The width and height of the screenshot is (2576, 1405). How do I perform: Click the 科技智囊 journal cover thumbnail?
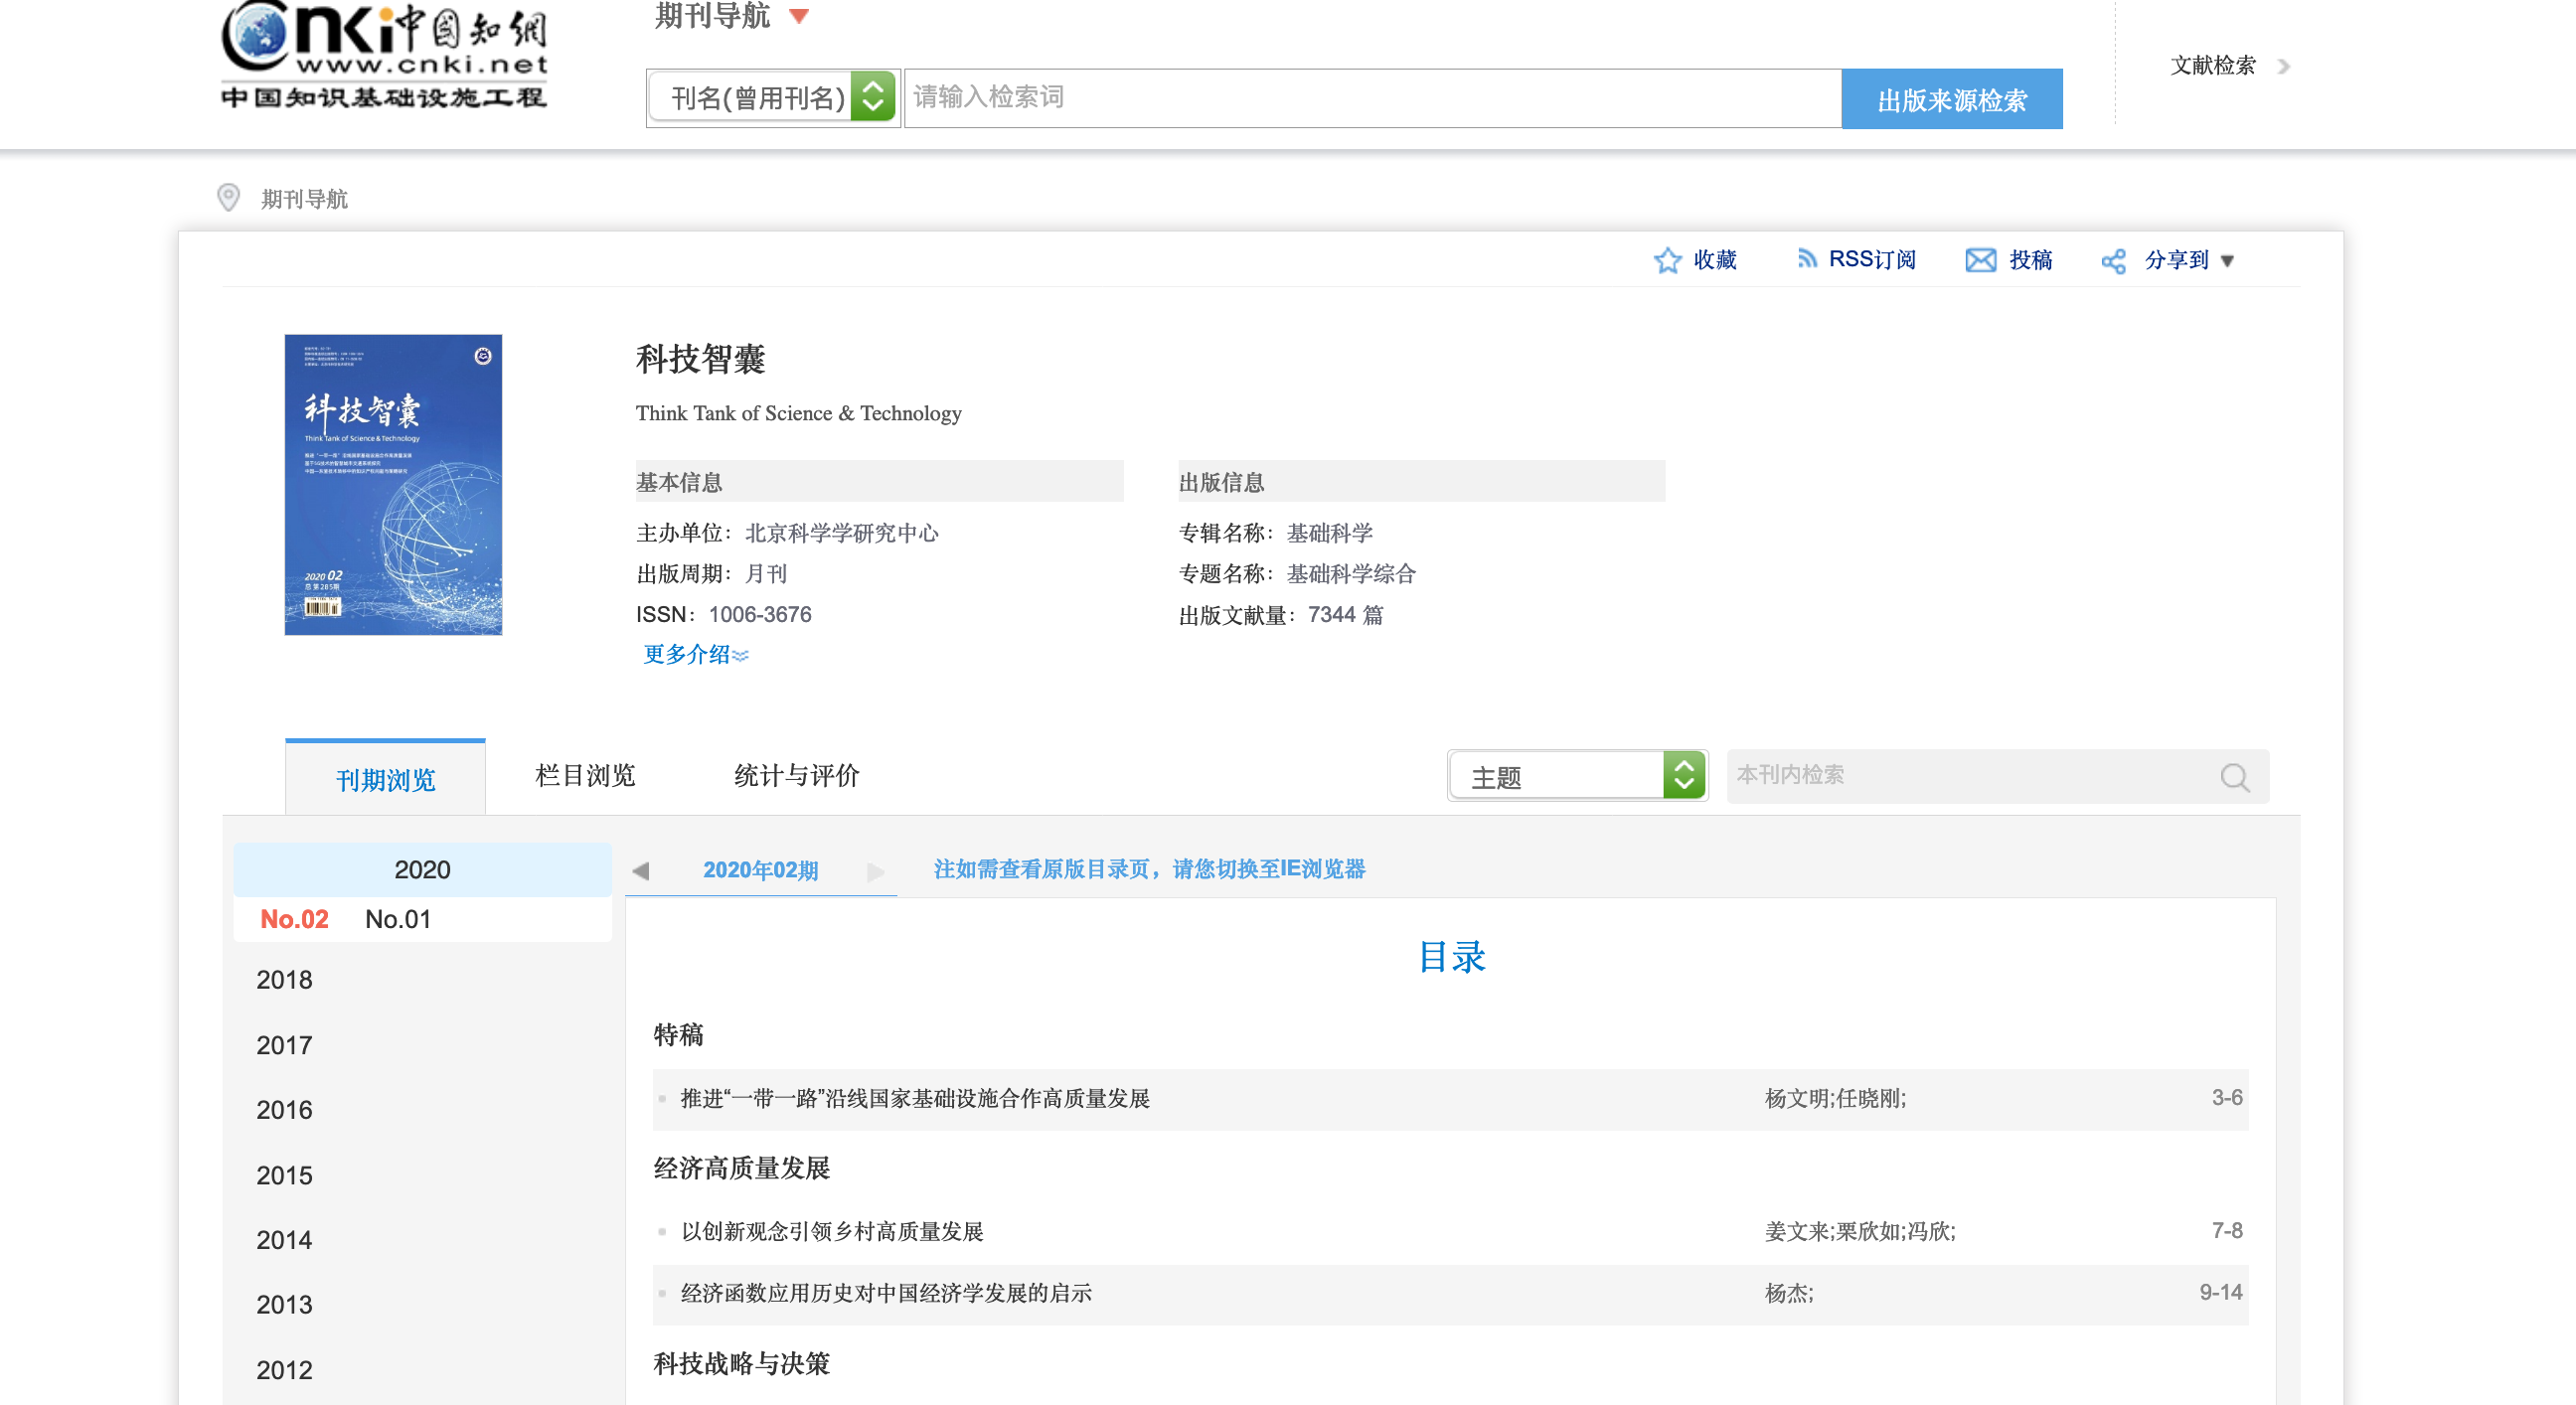pyautogui.click(x=393, y=485)
